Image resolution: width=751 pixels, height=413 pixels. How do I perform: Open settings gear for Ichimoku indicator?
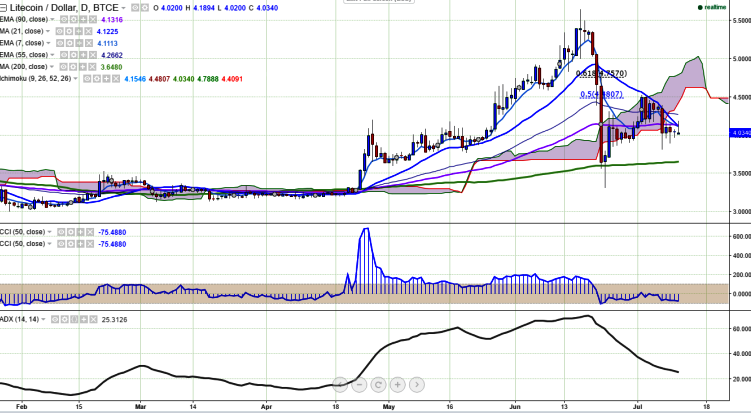coord(97,79)
